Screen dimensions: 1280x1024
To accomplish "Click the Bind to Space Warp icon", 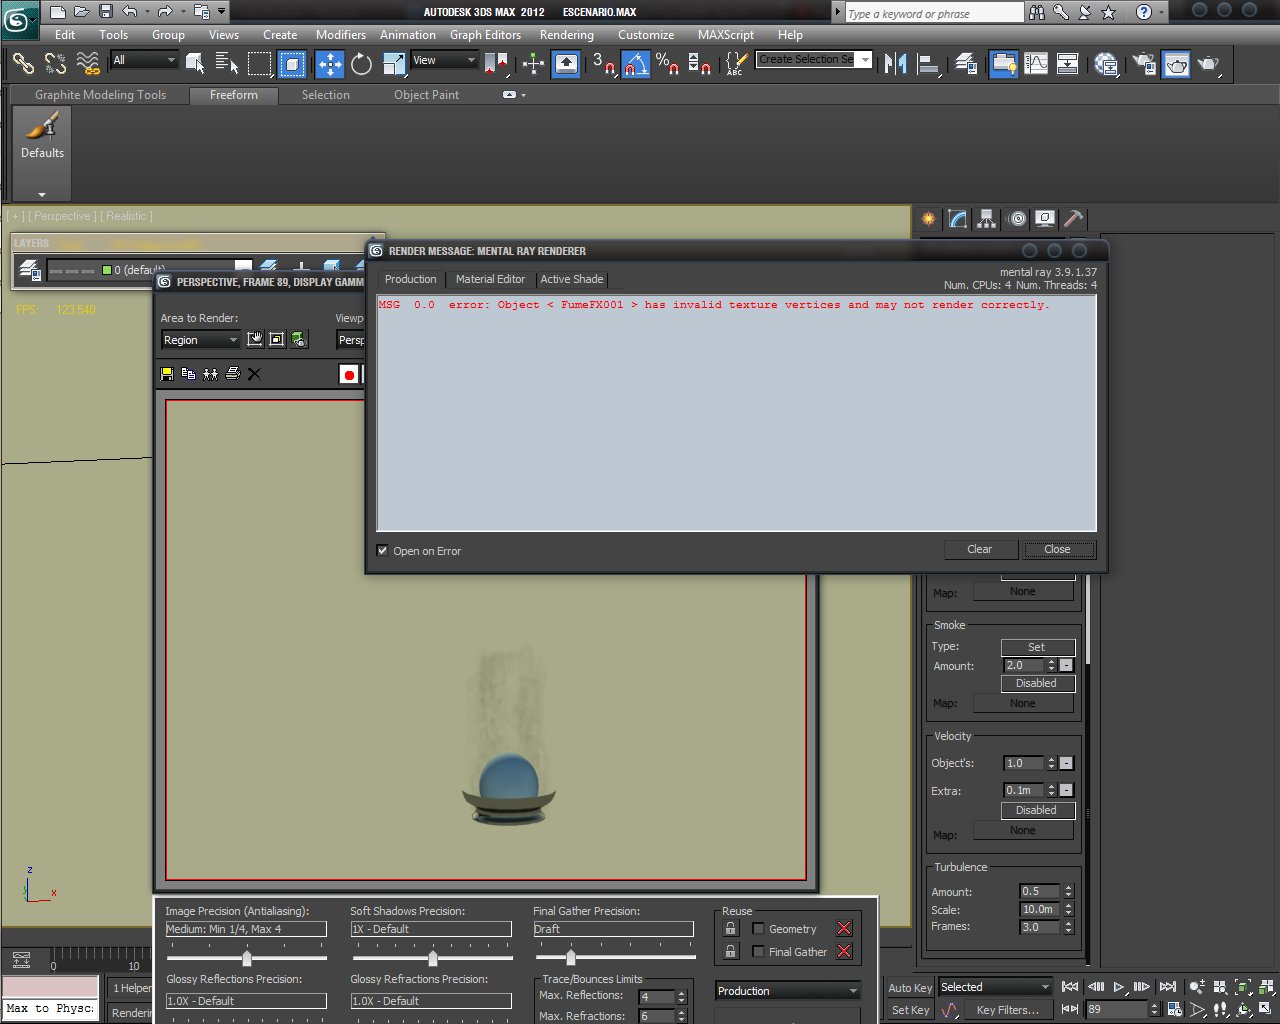I will coord(88,64).
